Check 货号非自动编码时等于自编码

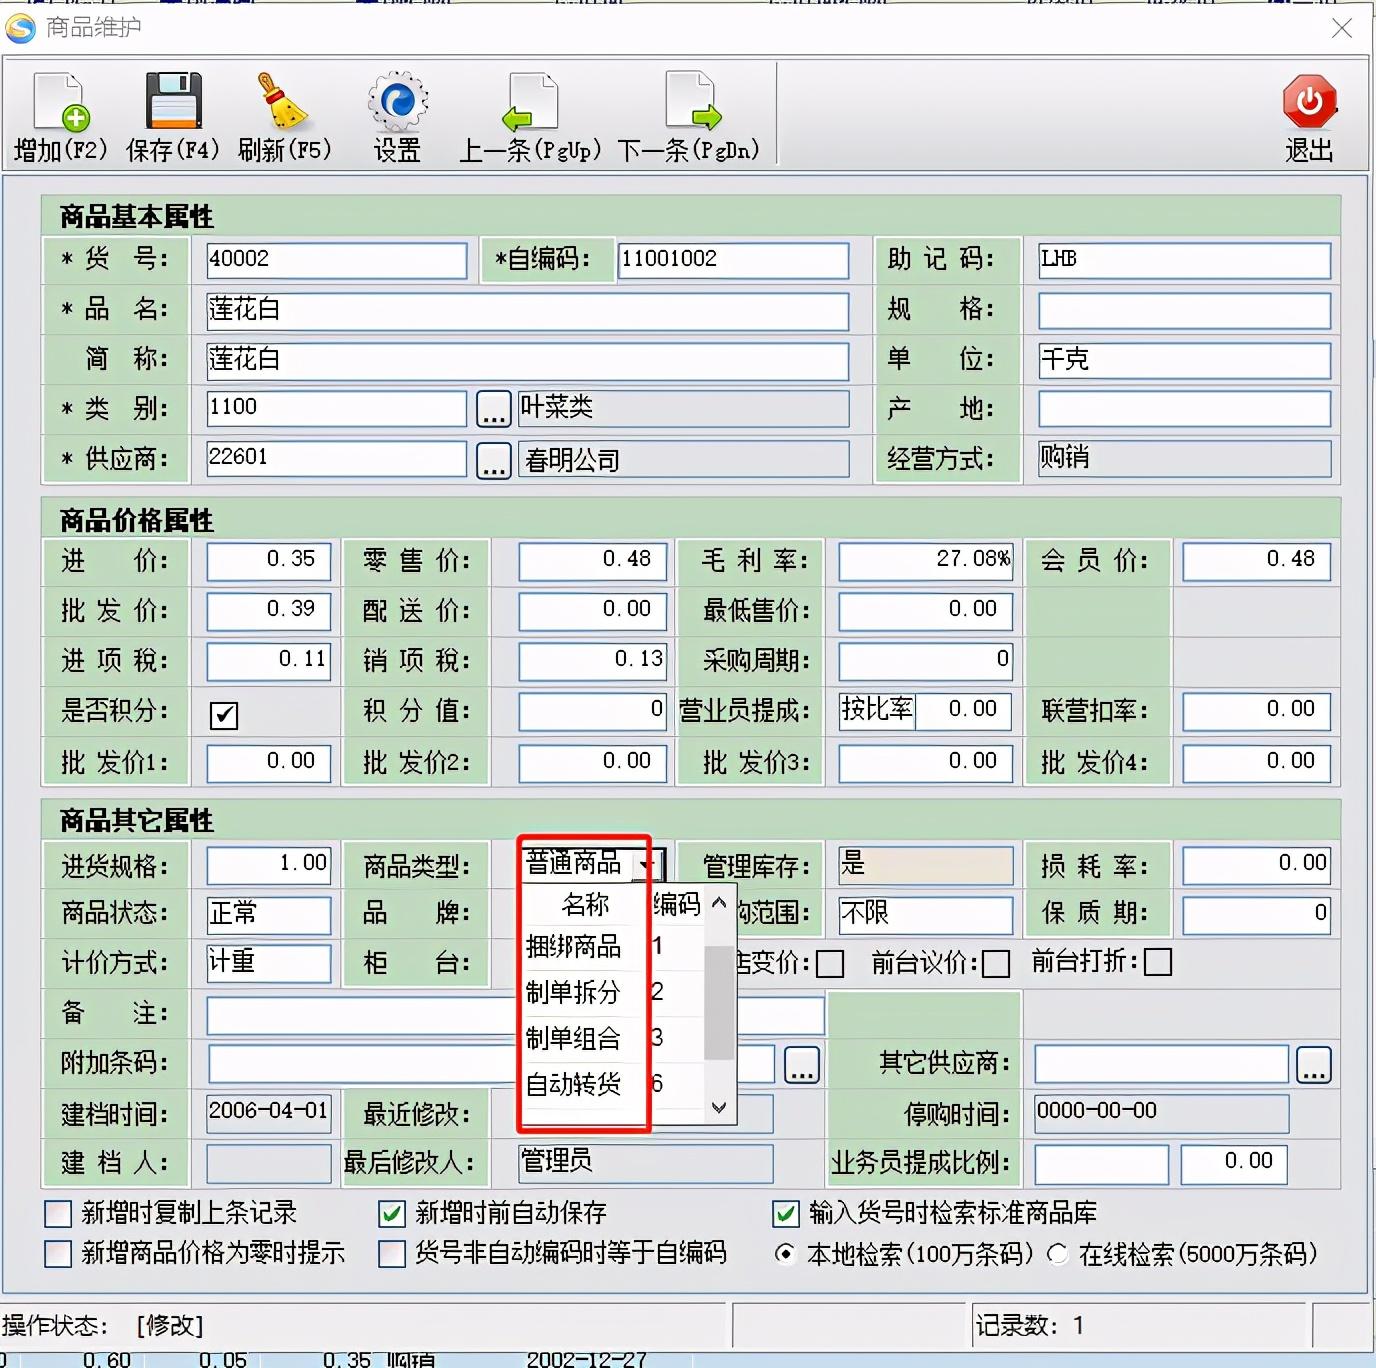point(392,1254)
